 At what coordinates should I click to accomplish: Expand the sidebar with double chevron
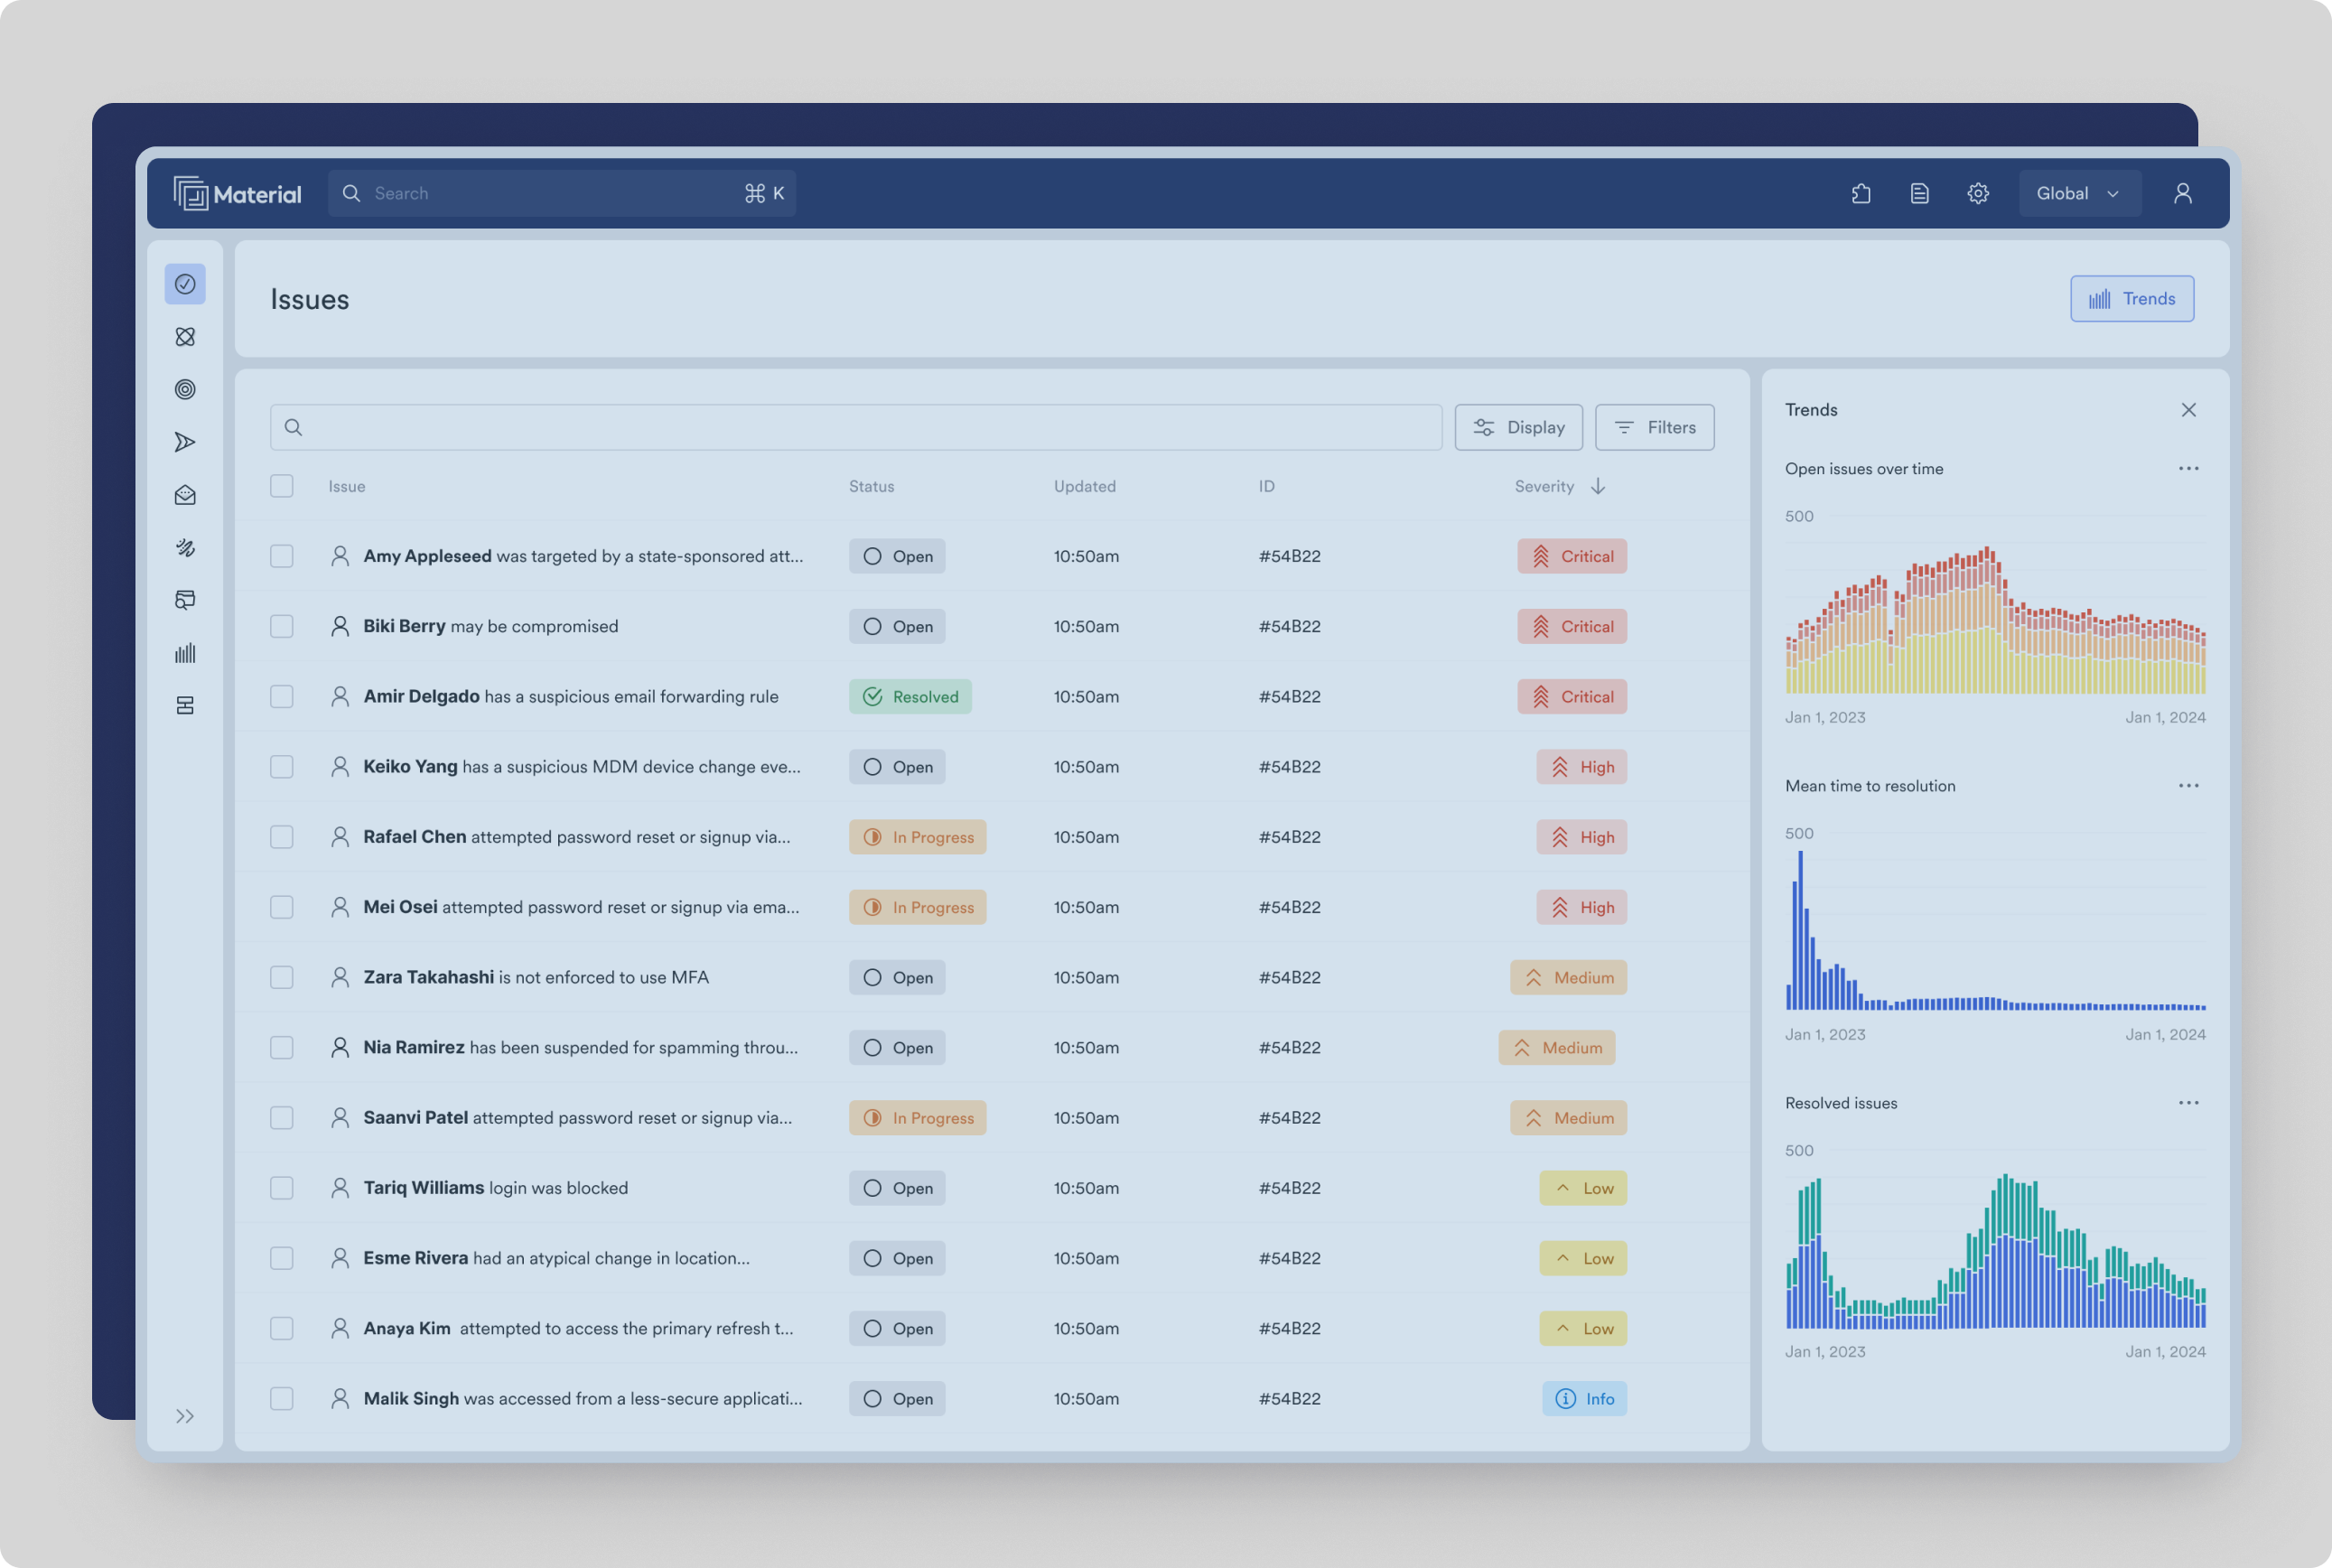(185, 1416)
